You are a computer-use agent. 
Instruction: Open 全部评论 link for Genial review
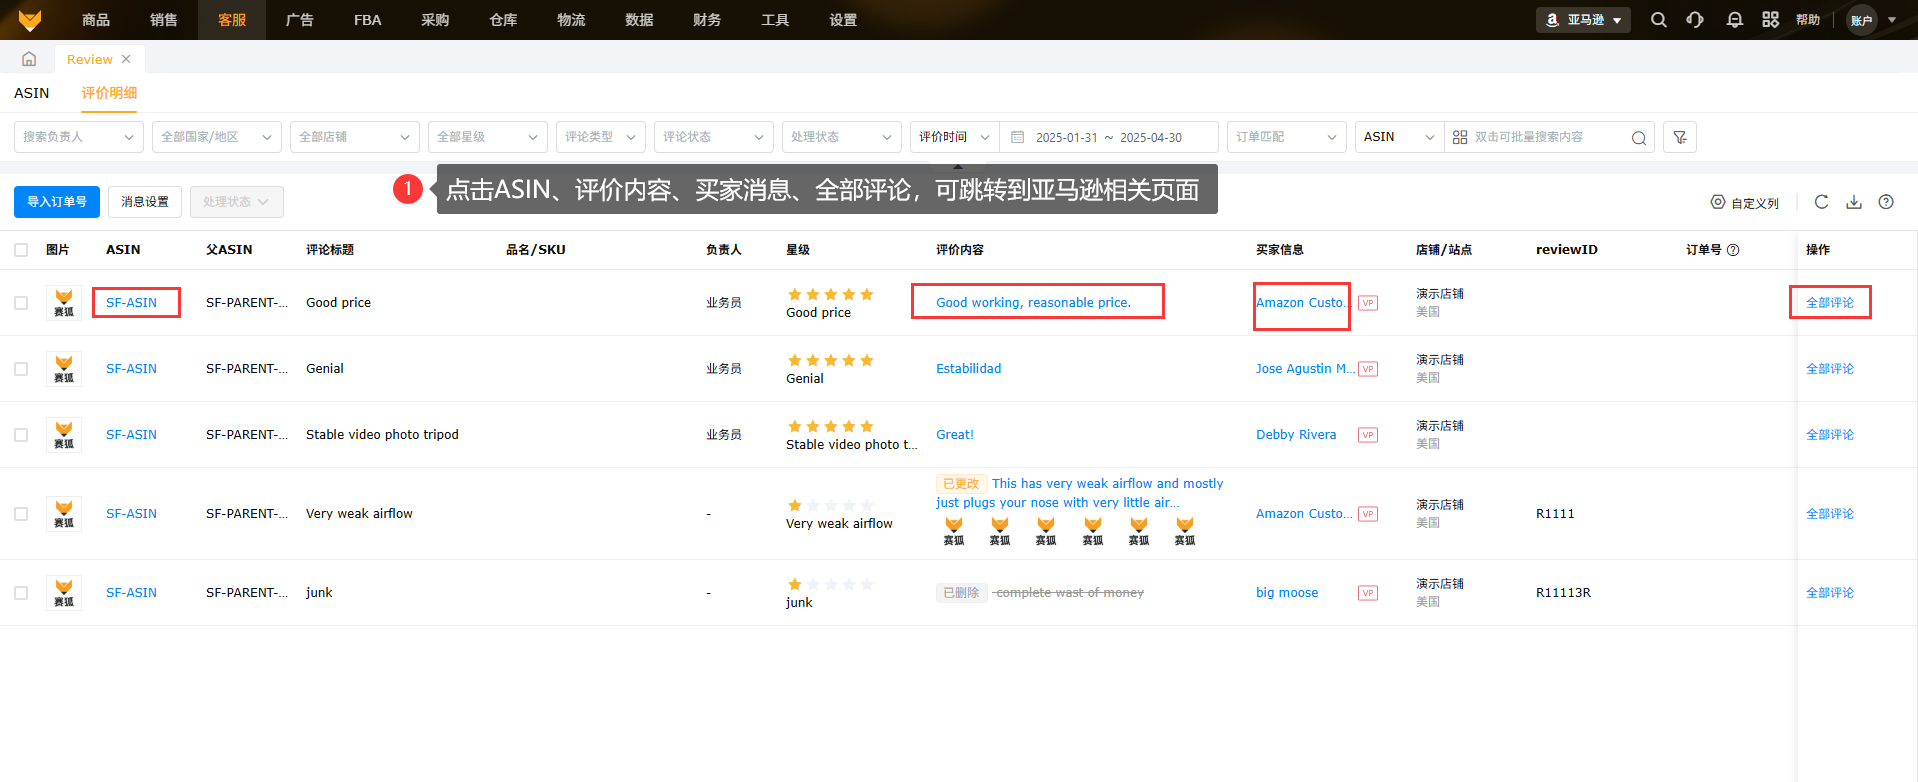(x=1829, y=369)
